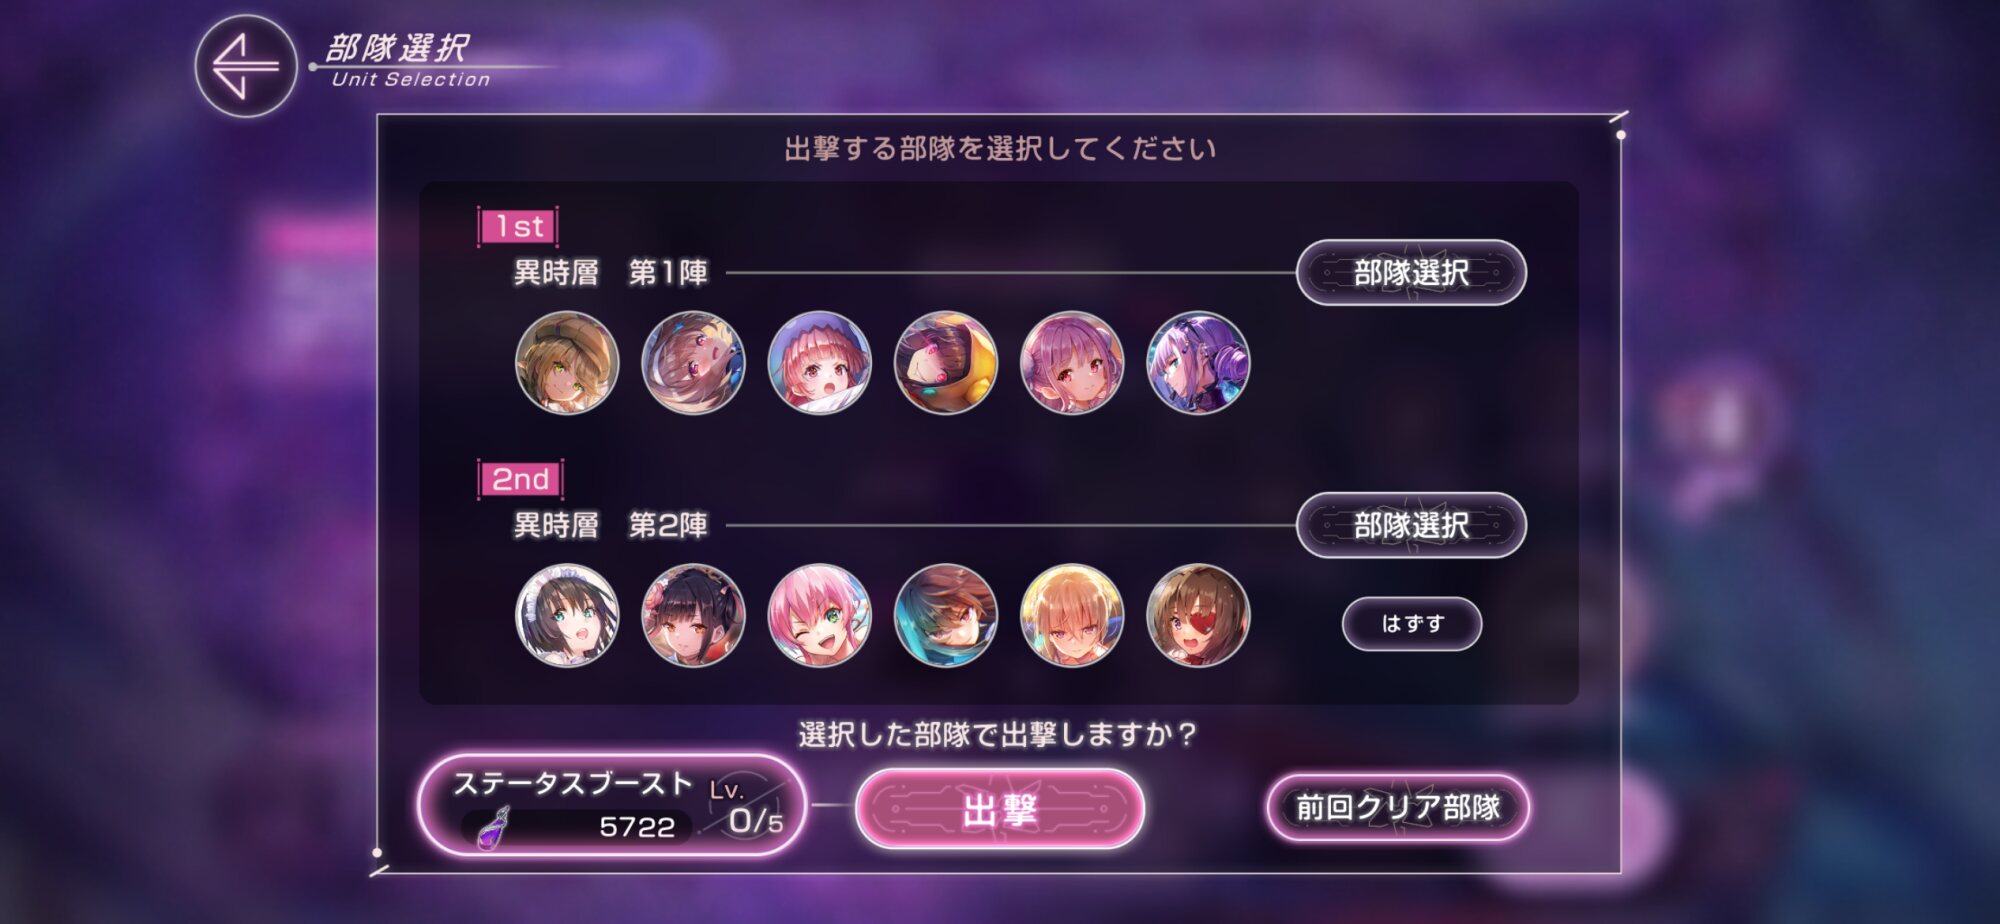Open 部隊選択 for the 第1陣 unit
The image size is (2000, 924).
1411,272
